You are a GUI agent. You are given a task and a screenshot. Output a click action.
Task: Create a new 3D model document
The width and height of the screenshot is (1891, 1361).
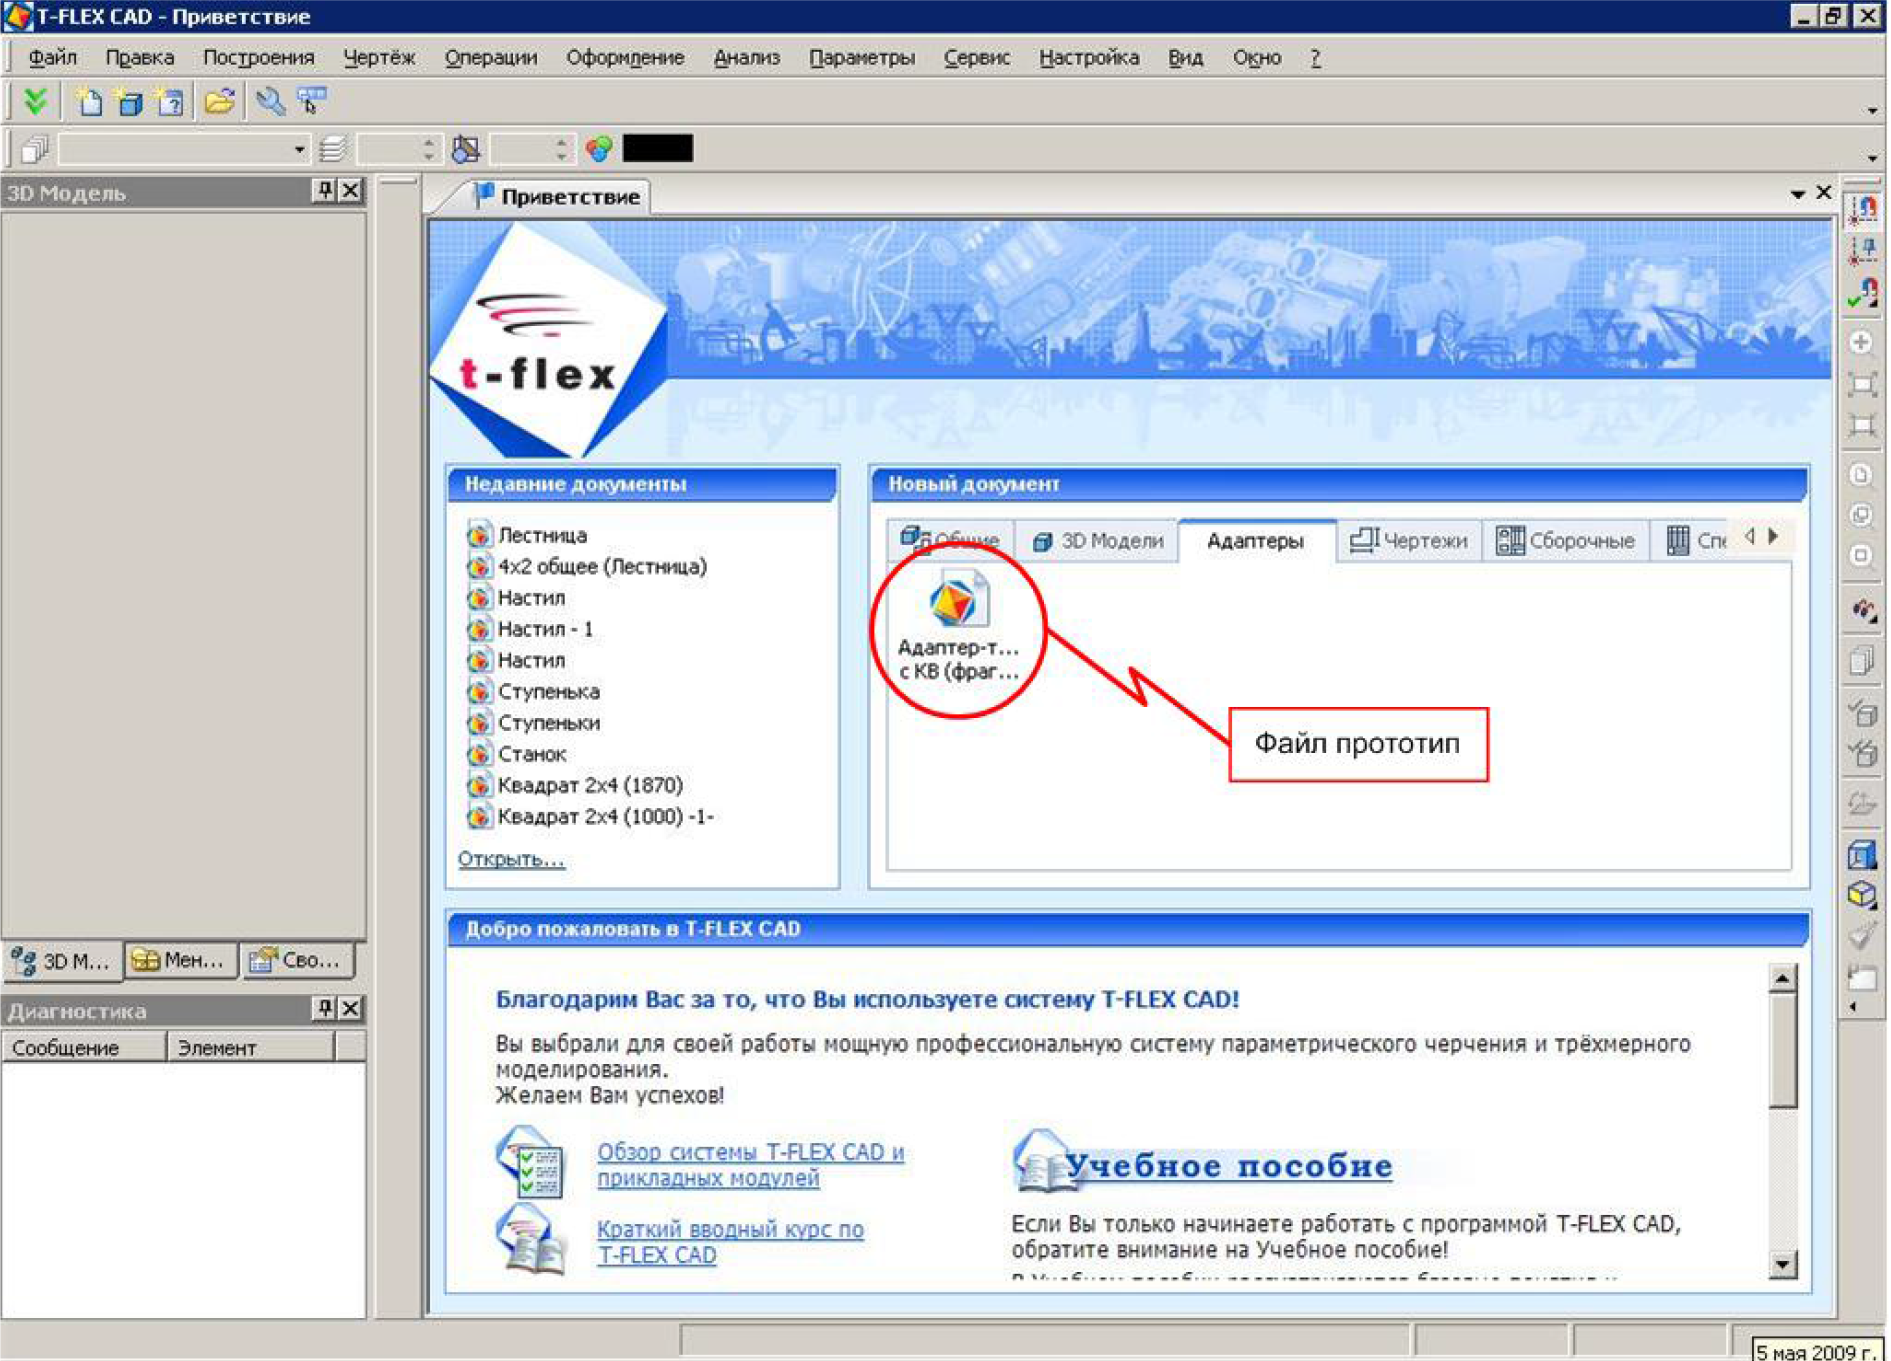point(129,101)
